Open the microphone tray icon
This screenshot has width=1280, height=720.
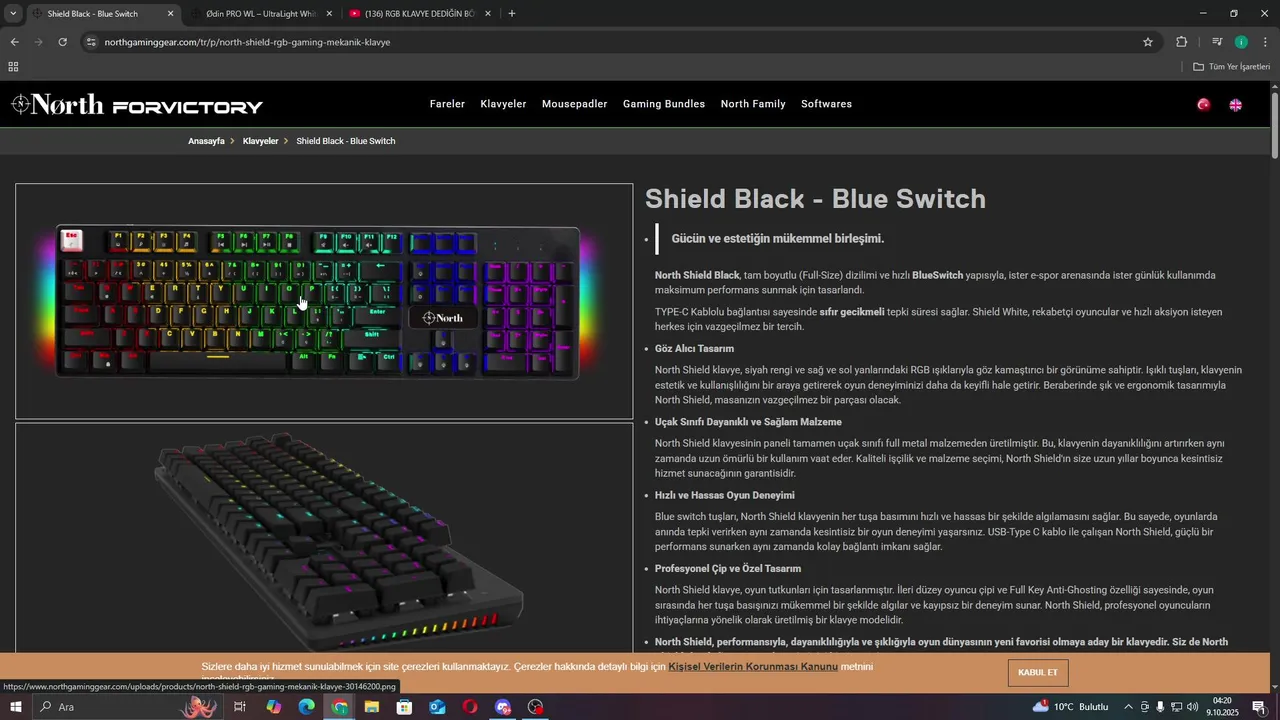pos(1160,707)
